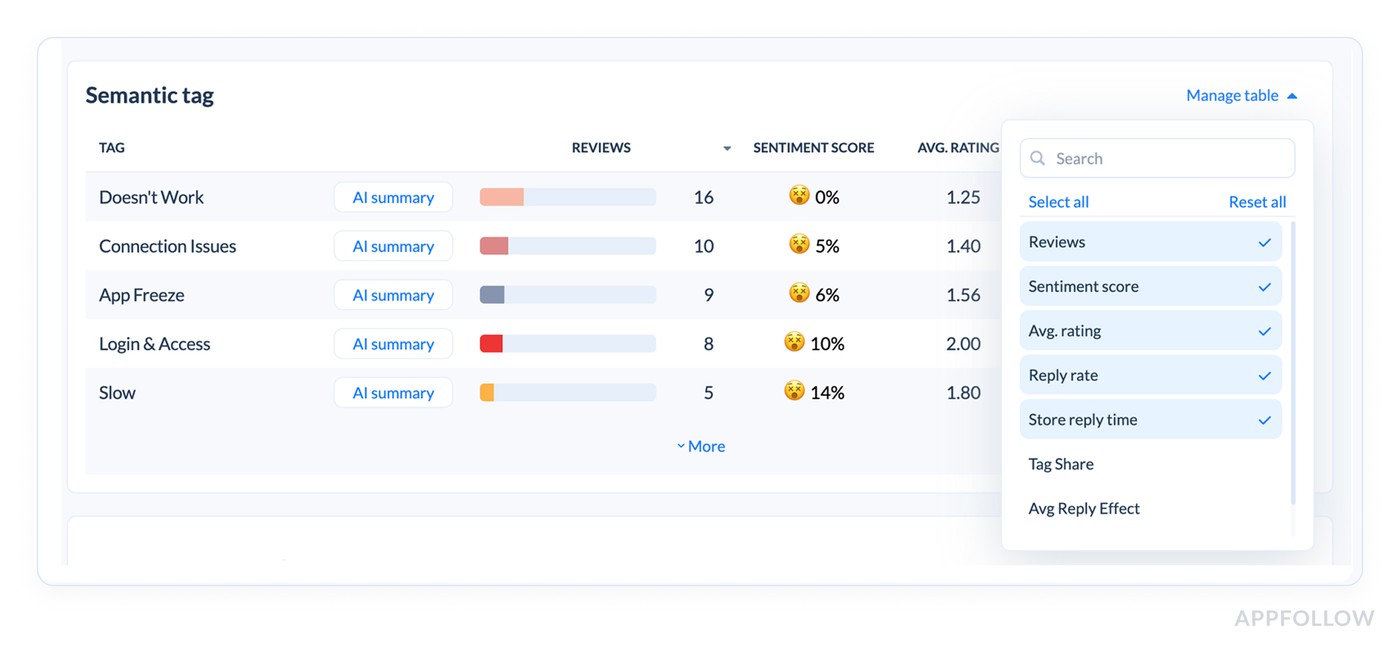Click the dizzy-face sentiment icon for Doesn't Work

point(795,197)
